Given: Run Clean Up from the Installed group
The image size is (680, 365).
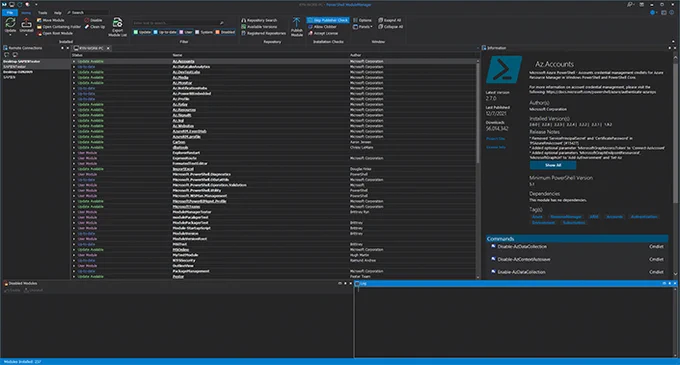Looking at the screenshot, I should (x=95, y=27).
